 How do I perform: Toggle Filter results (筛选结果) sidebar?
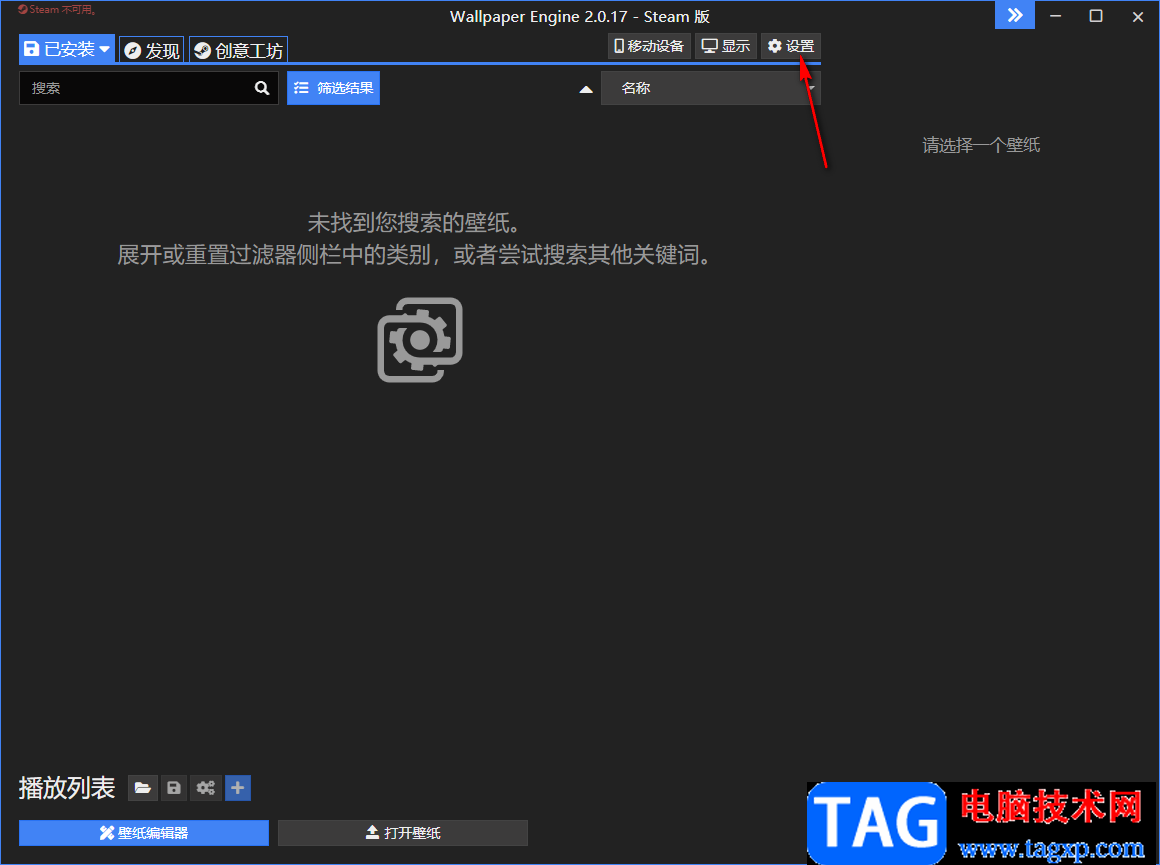coord(334,88)
